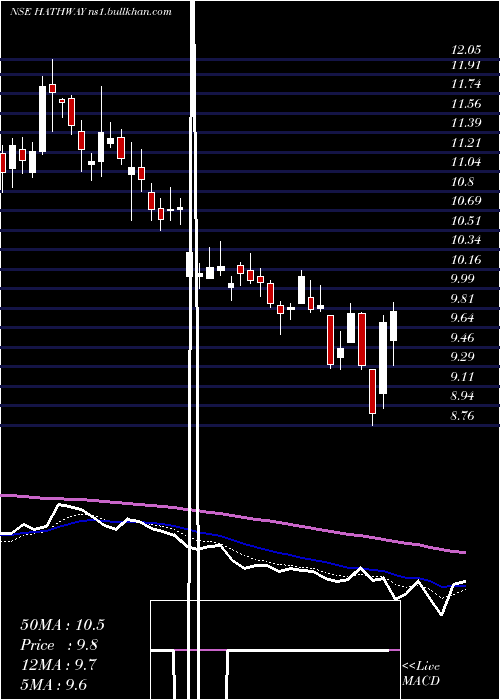Click the 50MA : 10.5 readout
Image resolution: width=500 pixels, height=700 pixels.
point(62,625)
